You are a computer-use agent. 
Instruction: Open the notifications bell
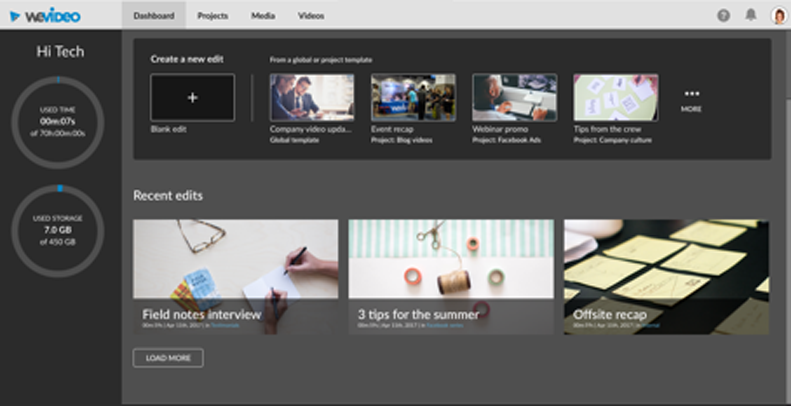click(x=751, y=15)
